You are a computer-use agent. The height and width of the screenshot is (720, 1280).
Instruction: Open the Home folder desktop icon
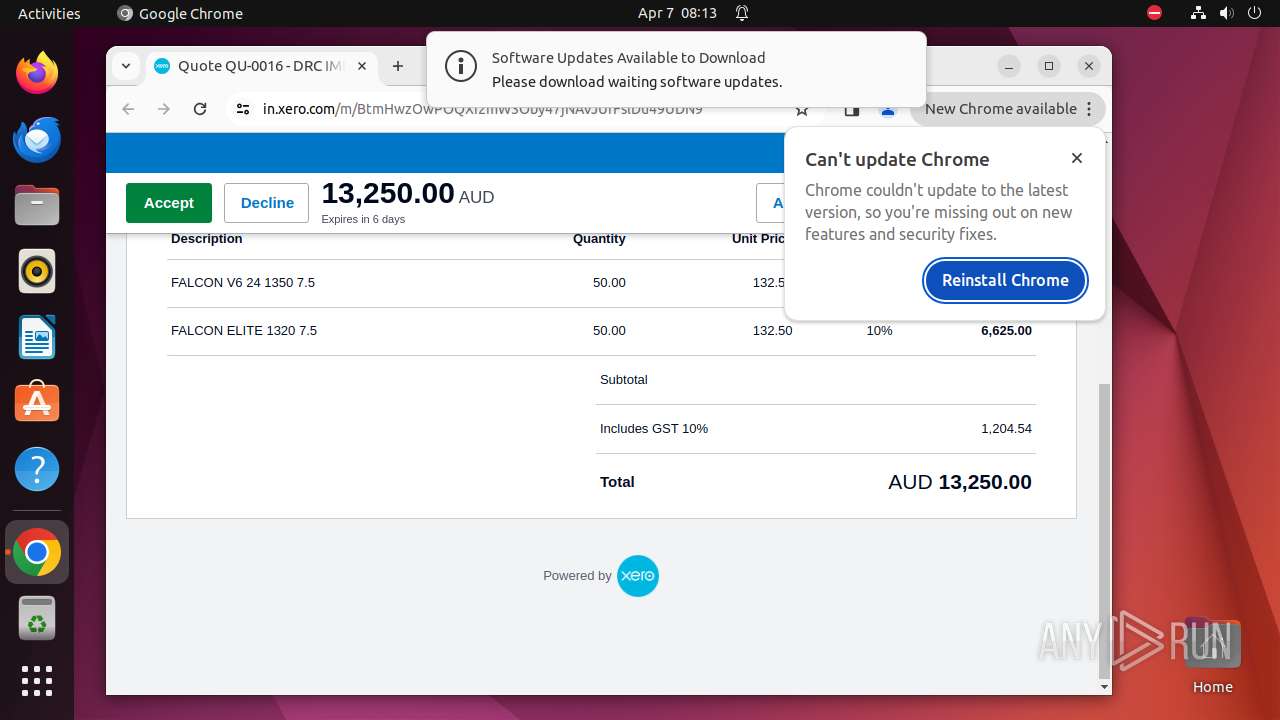click(1212, 656)
